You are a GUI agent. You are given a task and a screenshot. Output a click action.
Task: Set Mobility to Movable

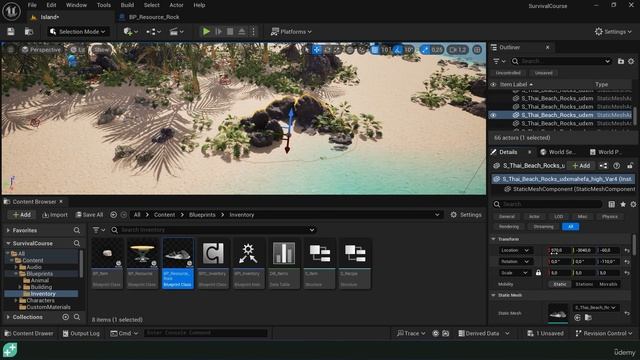[608, 284]
